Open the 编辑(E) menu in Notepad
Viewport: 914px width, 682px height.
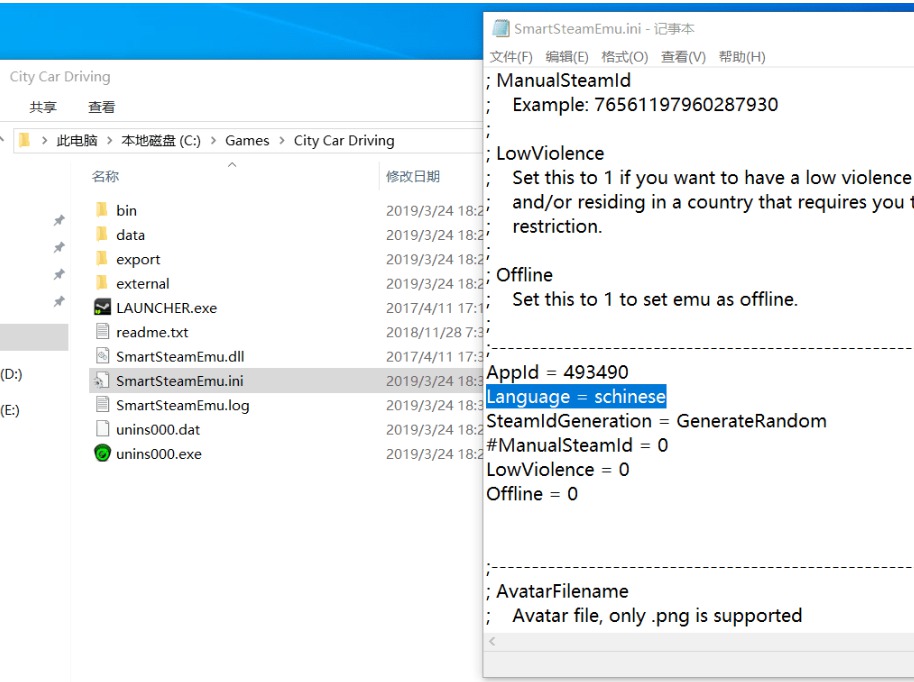coord(567,57)
